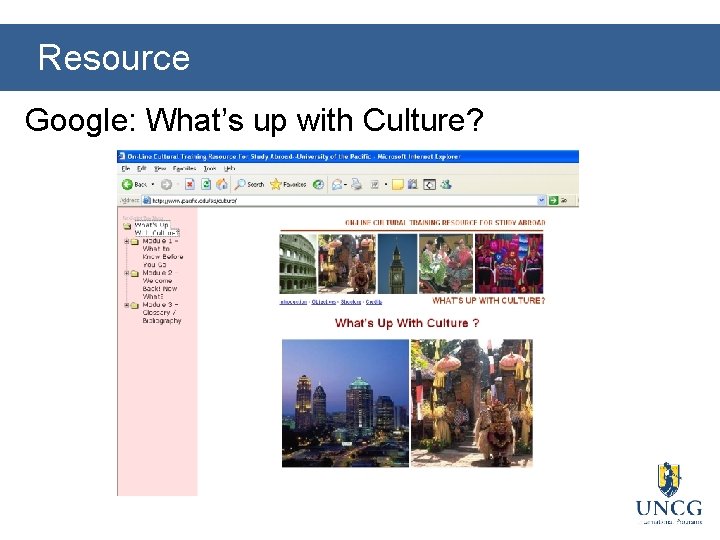Click the Messenger people icon

(x=446, y=185)
